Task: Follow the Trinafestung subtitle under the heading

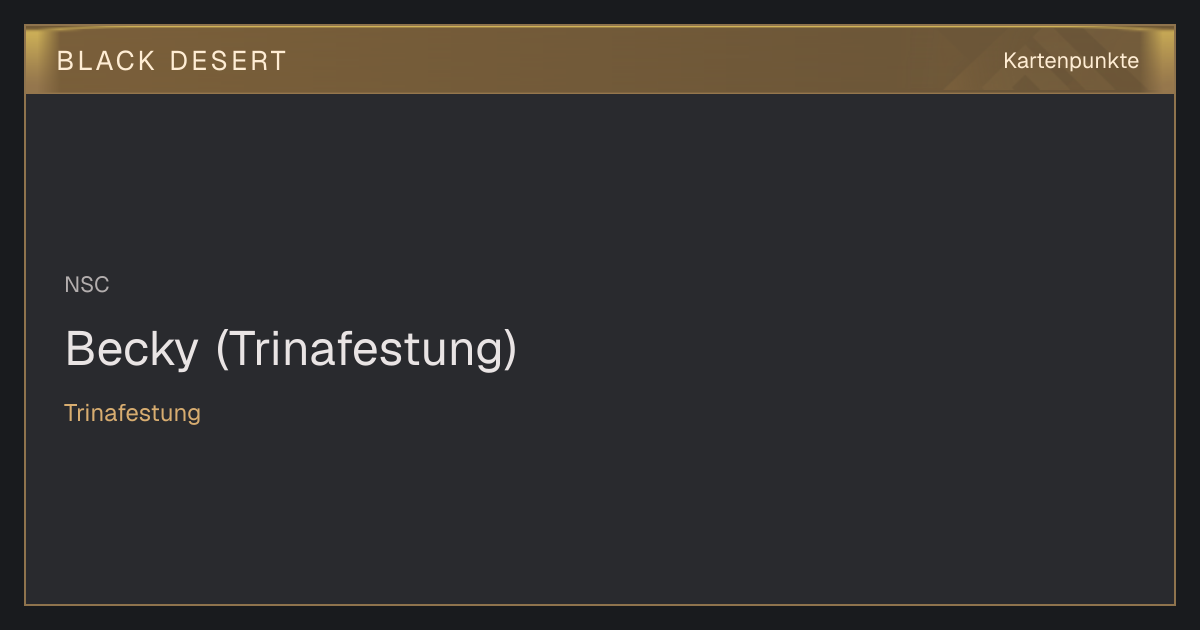Action: pyautogui.click(x=132, y=413)
